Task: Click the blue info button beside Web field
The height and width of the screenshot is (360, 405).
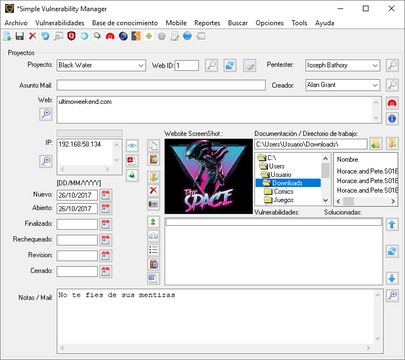Action: click(x=392, y=118)
